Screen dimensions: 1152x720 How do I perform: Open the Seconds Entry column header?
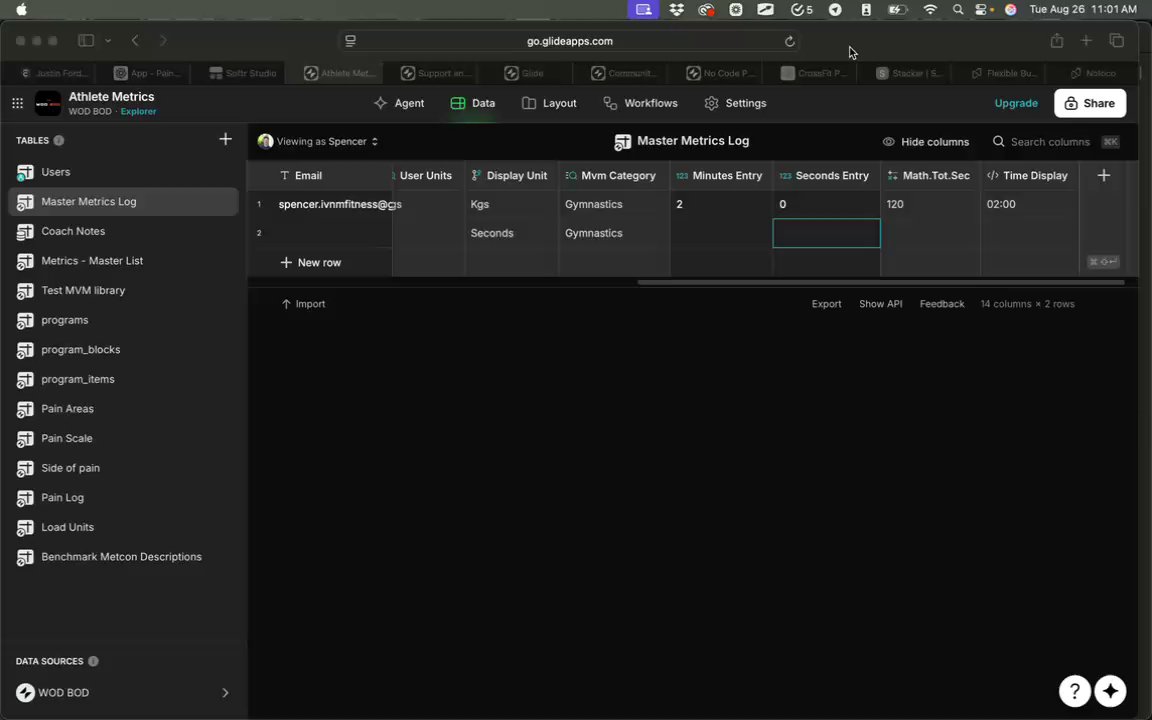point(826,176)
